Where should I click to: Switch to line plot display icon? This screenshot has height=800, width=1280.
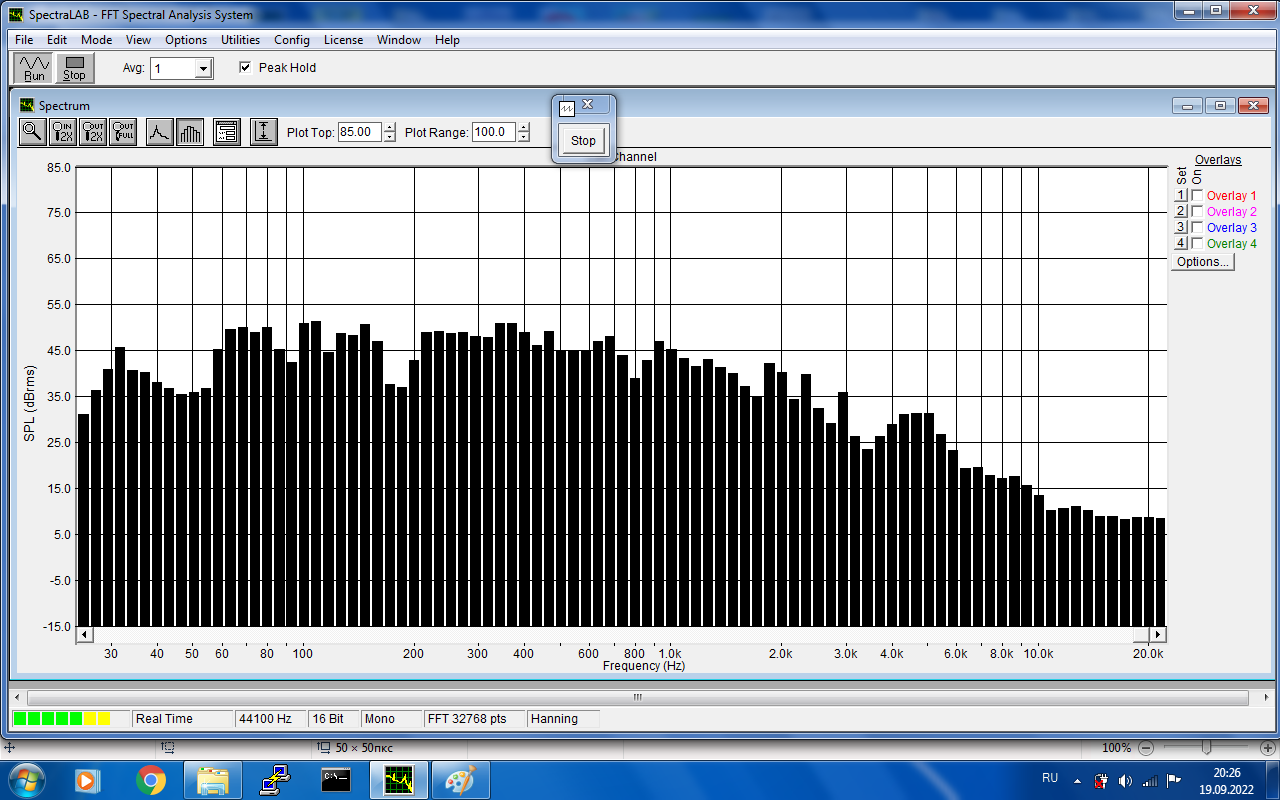tap(159, 131)
